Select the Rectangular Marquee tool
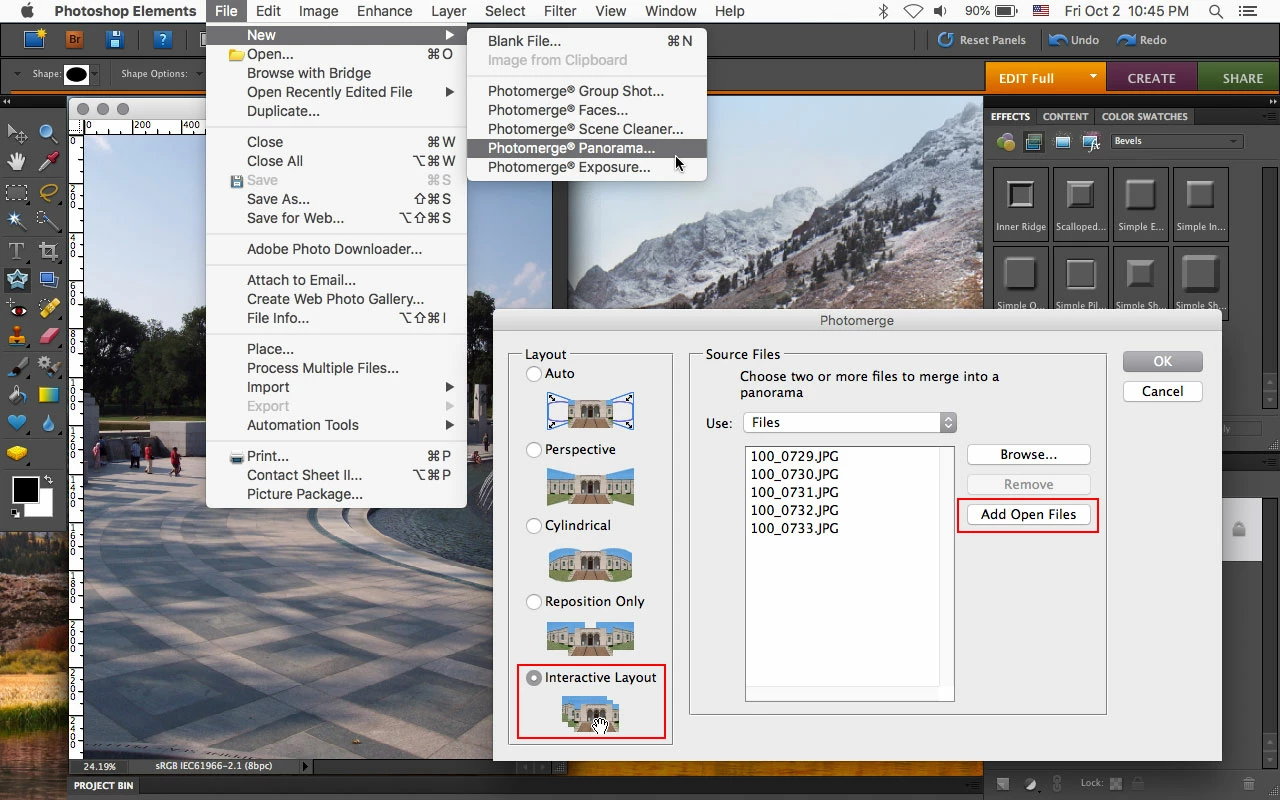This screenshot has height=800, width=1280. click(x=16, y=191)
